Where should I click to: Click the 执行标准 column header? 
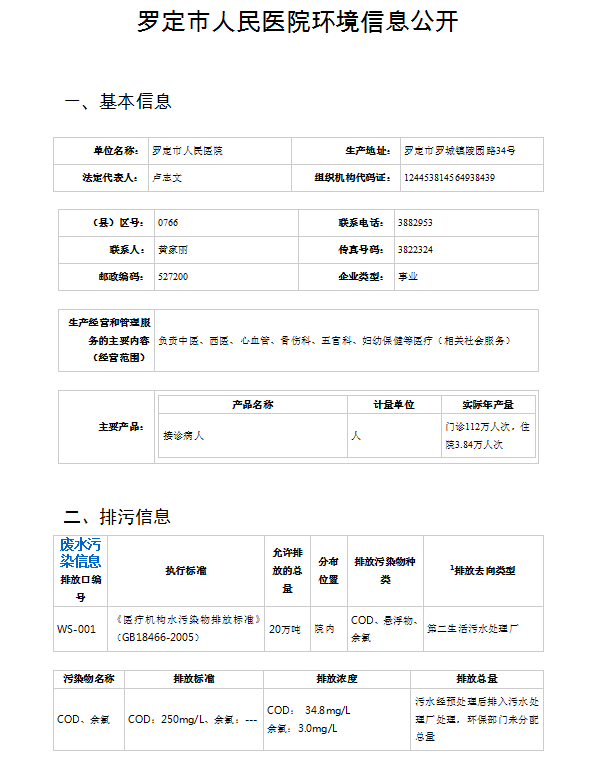186,571
